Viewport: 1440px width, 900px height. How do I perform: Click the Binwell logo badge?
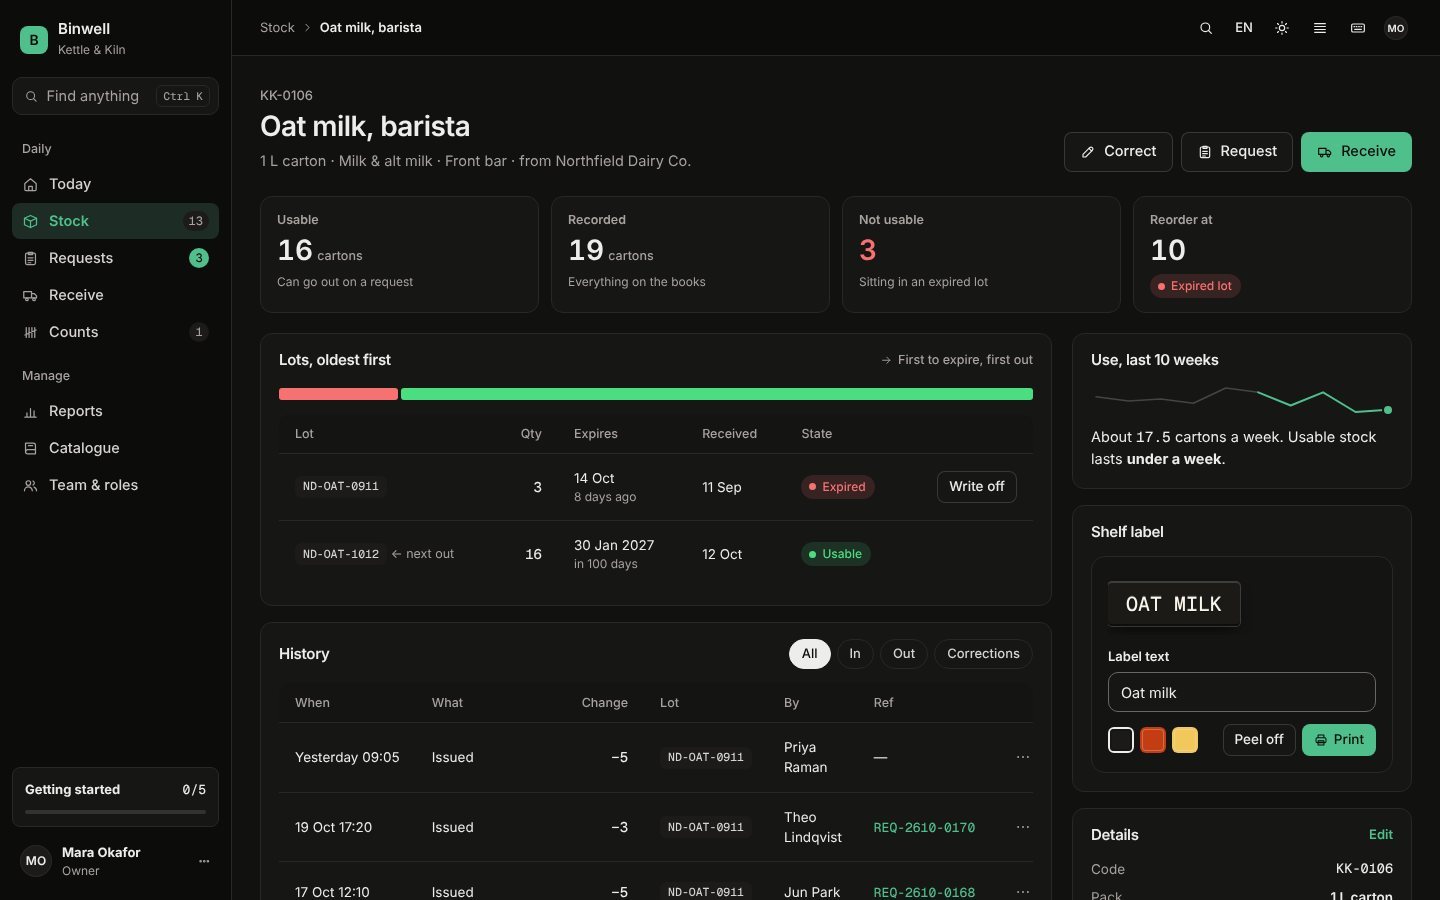34,39
